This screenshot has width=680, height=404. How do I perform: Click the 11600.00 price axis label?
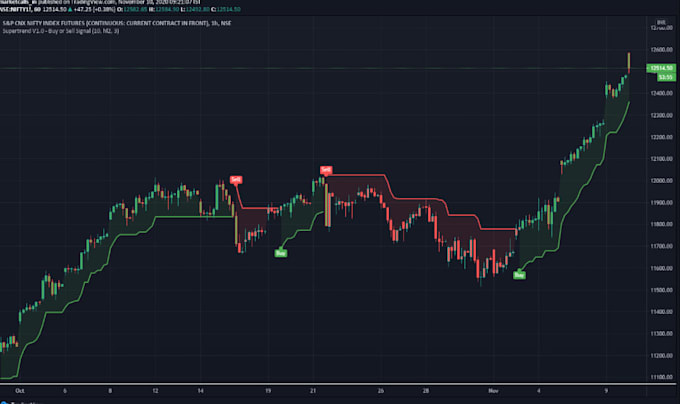coord(661,268)
